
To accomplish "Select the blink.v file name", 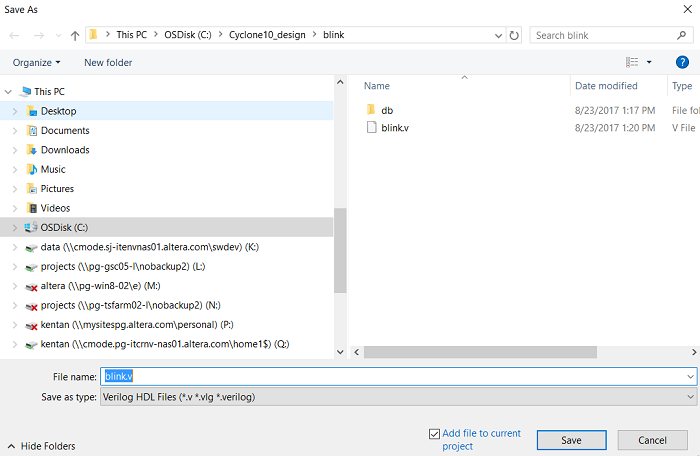I will 395,128.
